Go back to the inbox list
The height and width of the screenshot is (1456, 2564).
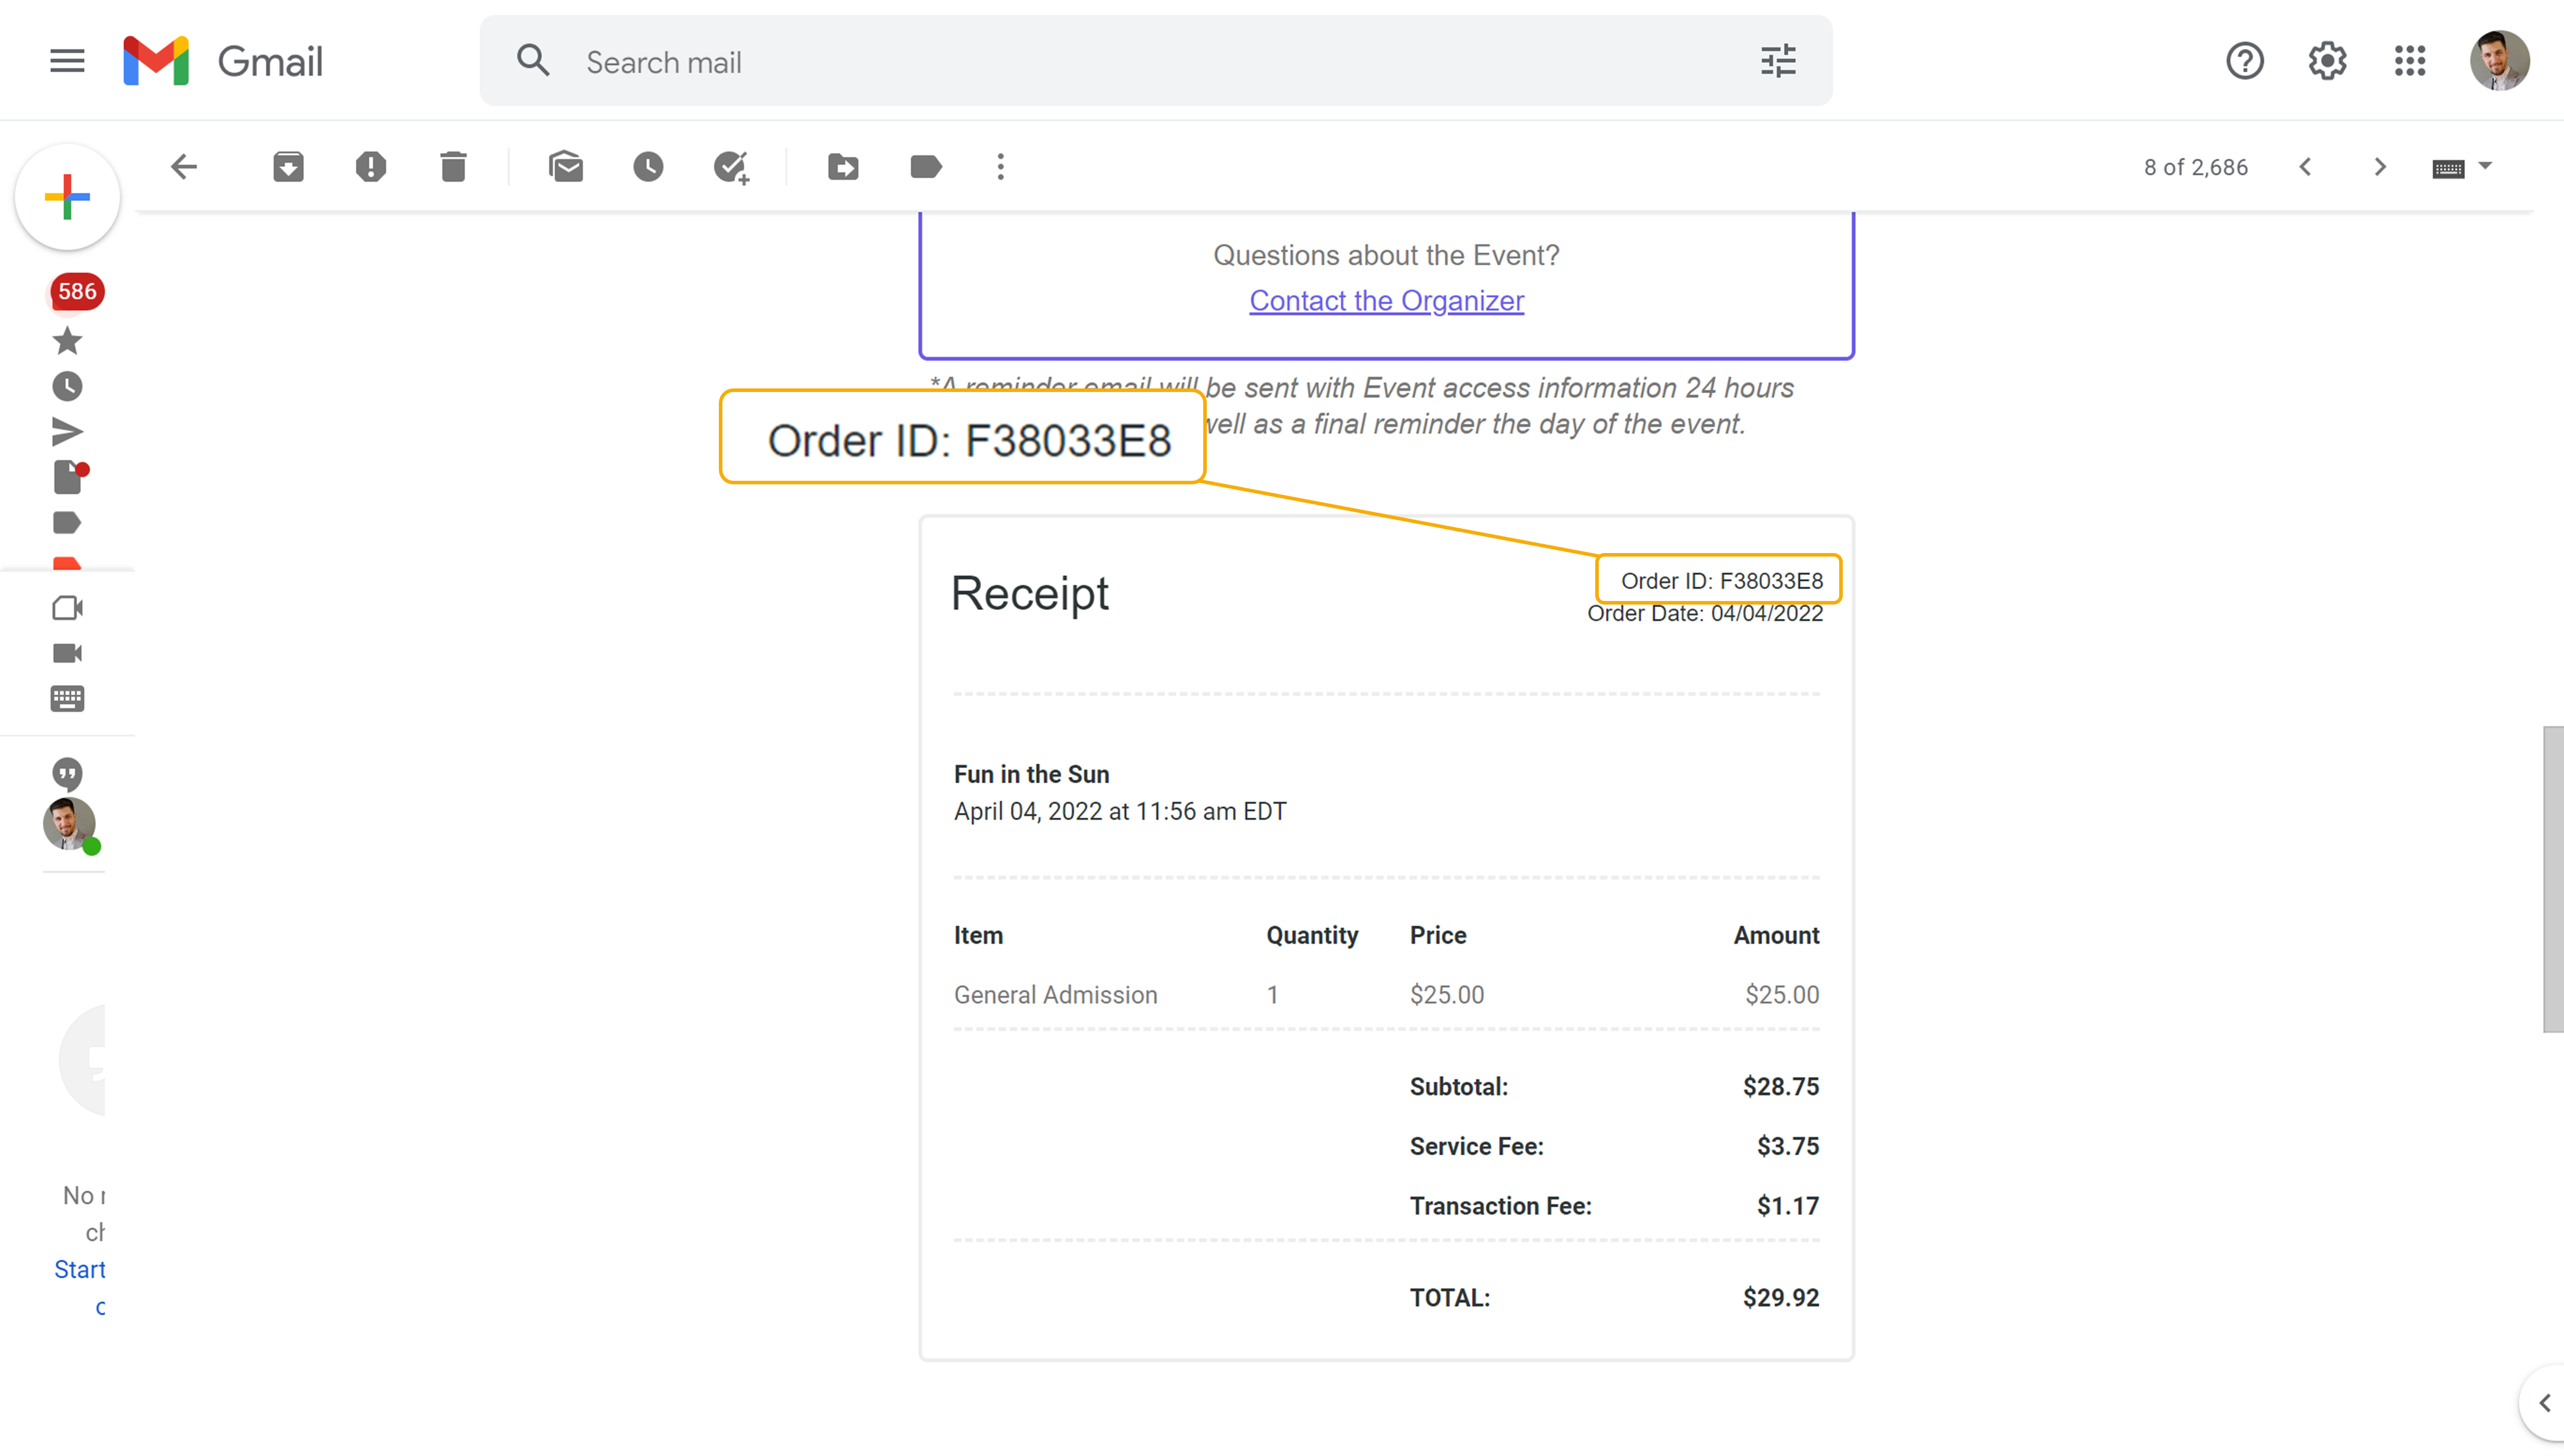pyautogui.click(x=184, y=167)
